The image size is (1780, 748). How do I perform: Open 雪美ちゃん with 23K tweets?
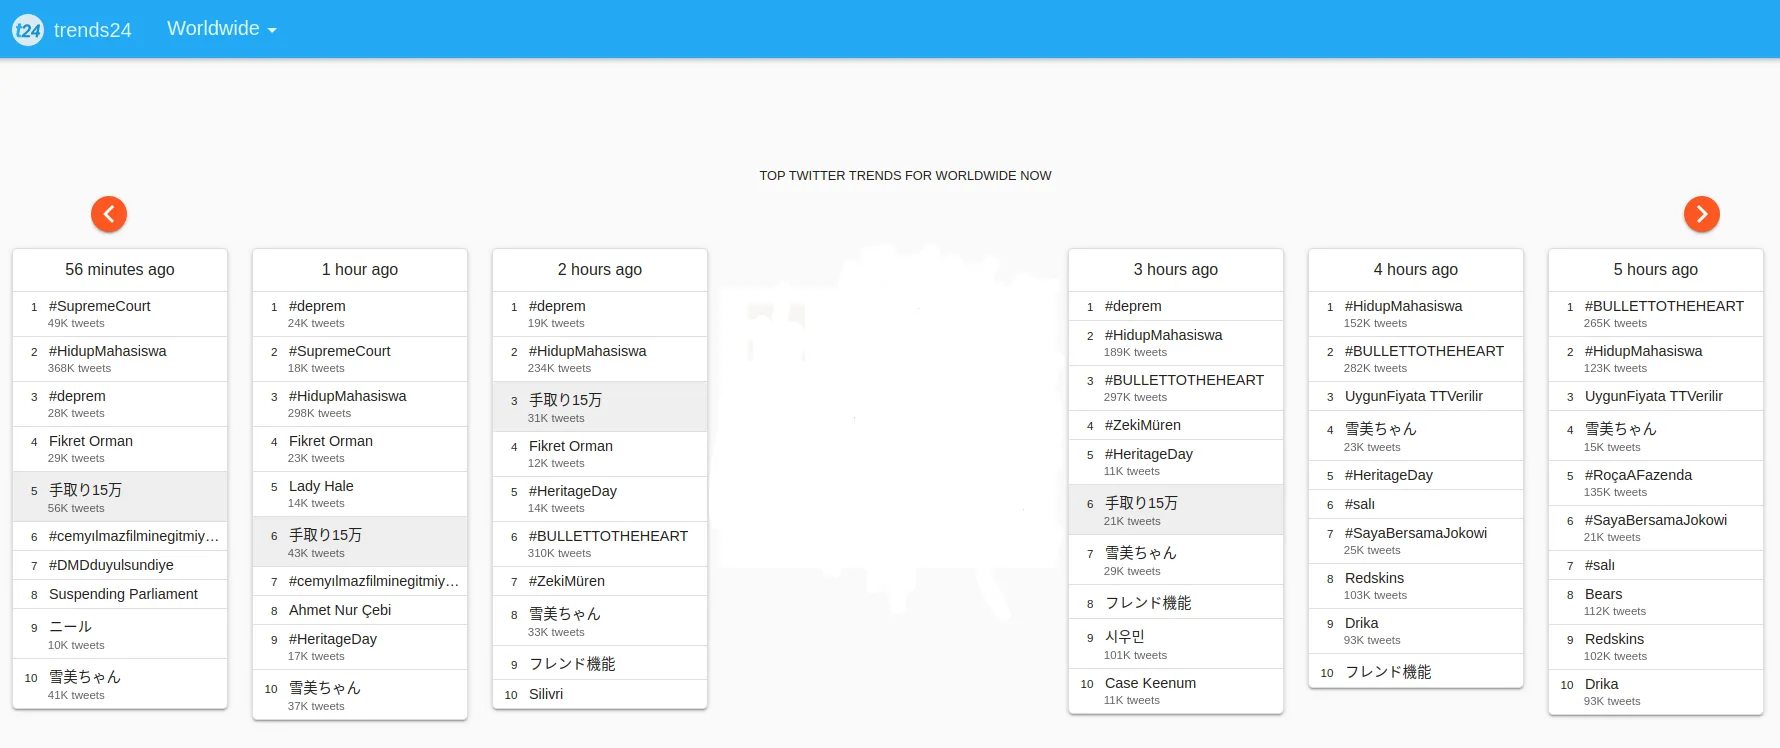coord(1380,429)
